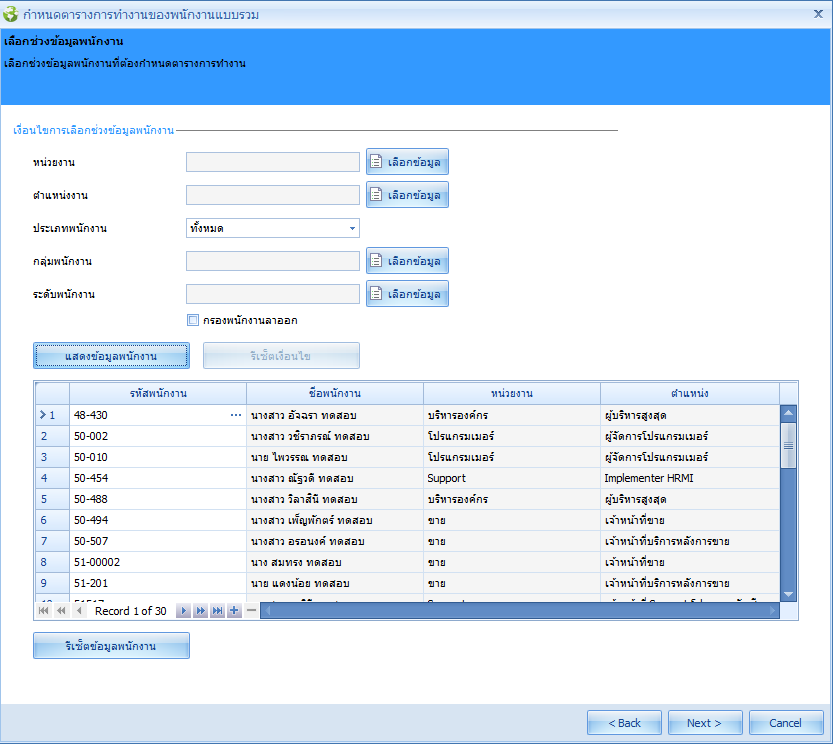The height and width of the screenshot is (745, 833).
Task: Click รีเซ็ตเงื่อนไข button
Action: coord(281,355)
